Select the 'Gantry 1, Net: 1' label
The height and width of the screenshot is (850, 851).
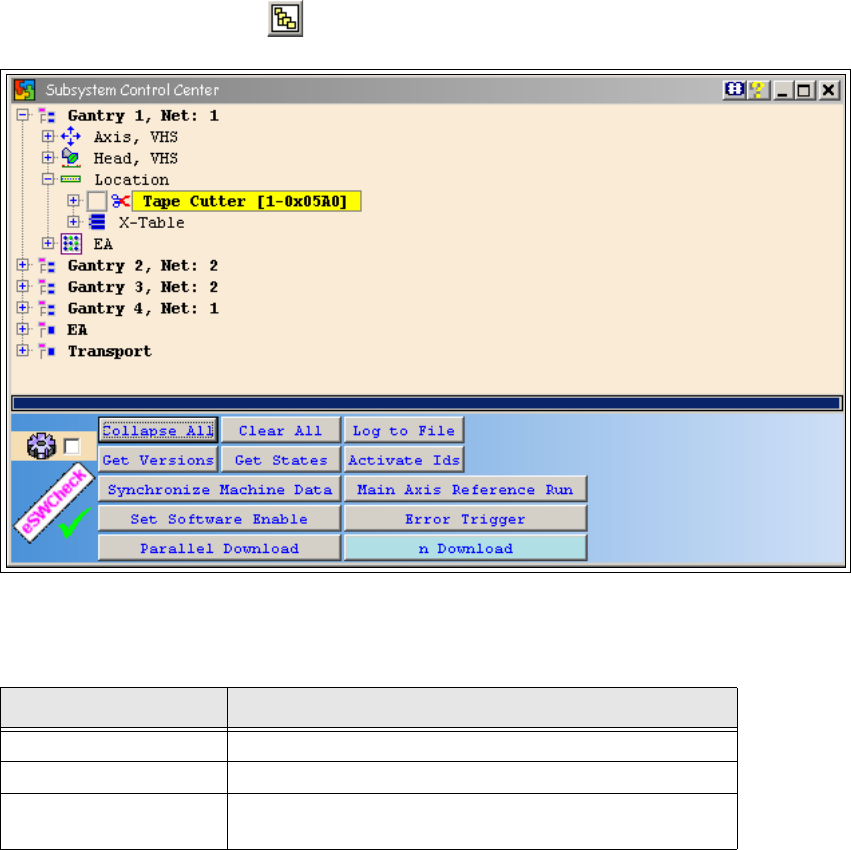[143, 116]
